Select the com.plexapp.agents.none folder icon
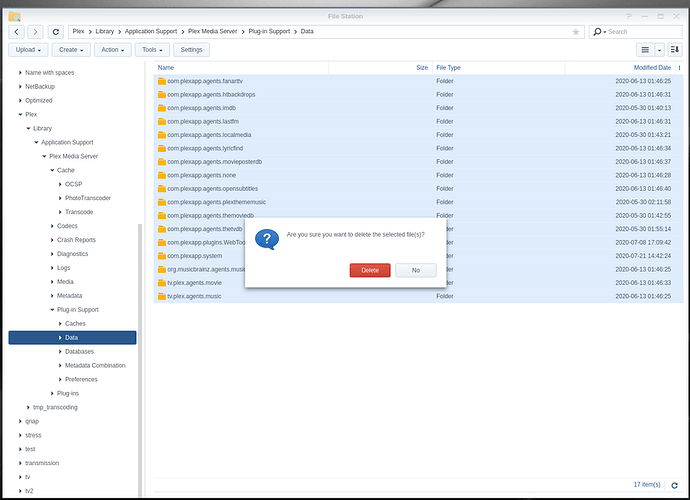Image resolution: width=690 pixels, height=500 pixels. 161,175
